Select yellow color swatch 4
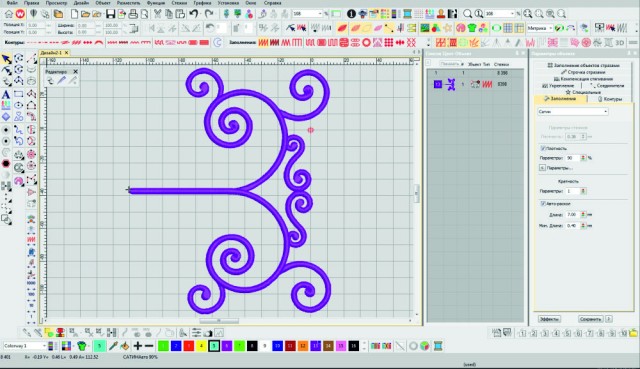640x369 pixels. pos(201,346)
